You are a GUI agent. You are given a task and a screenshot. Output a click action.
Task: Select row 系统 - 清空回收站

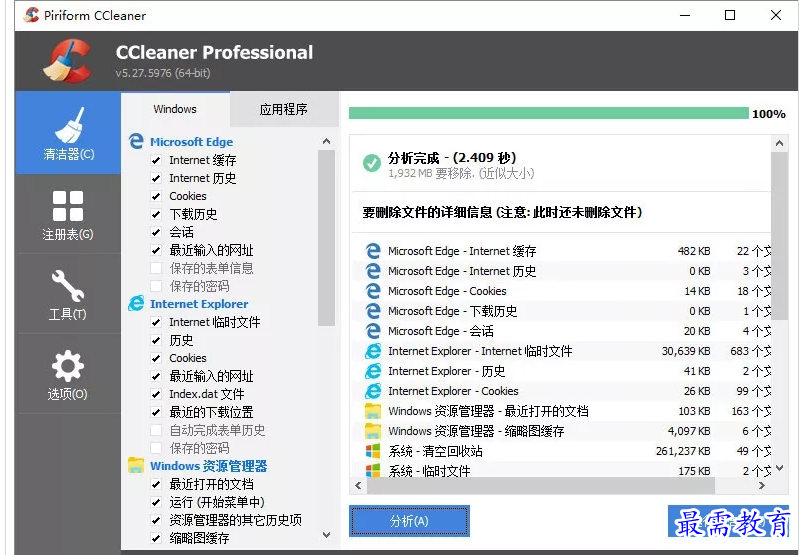(x=562, y=451)
